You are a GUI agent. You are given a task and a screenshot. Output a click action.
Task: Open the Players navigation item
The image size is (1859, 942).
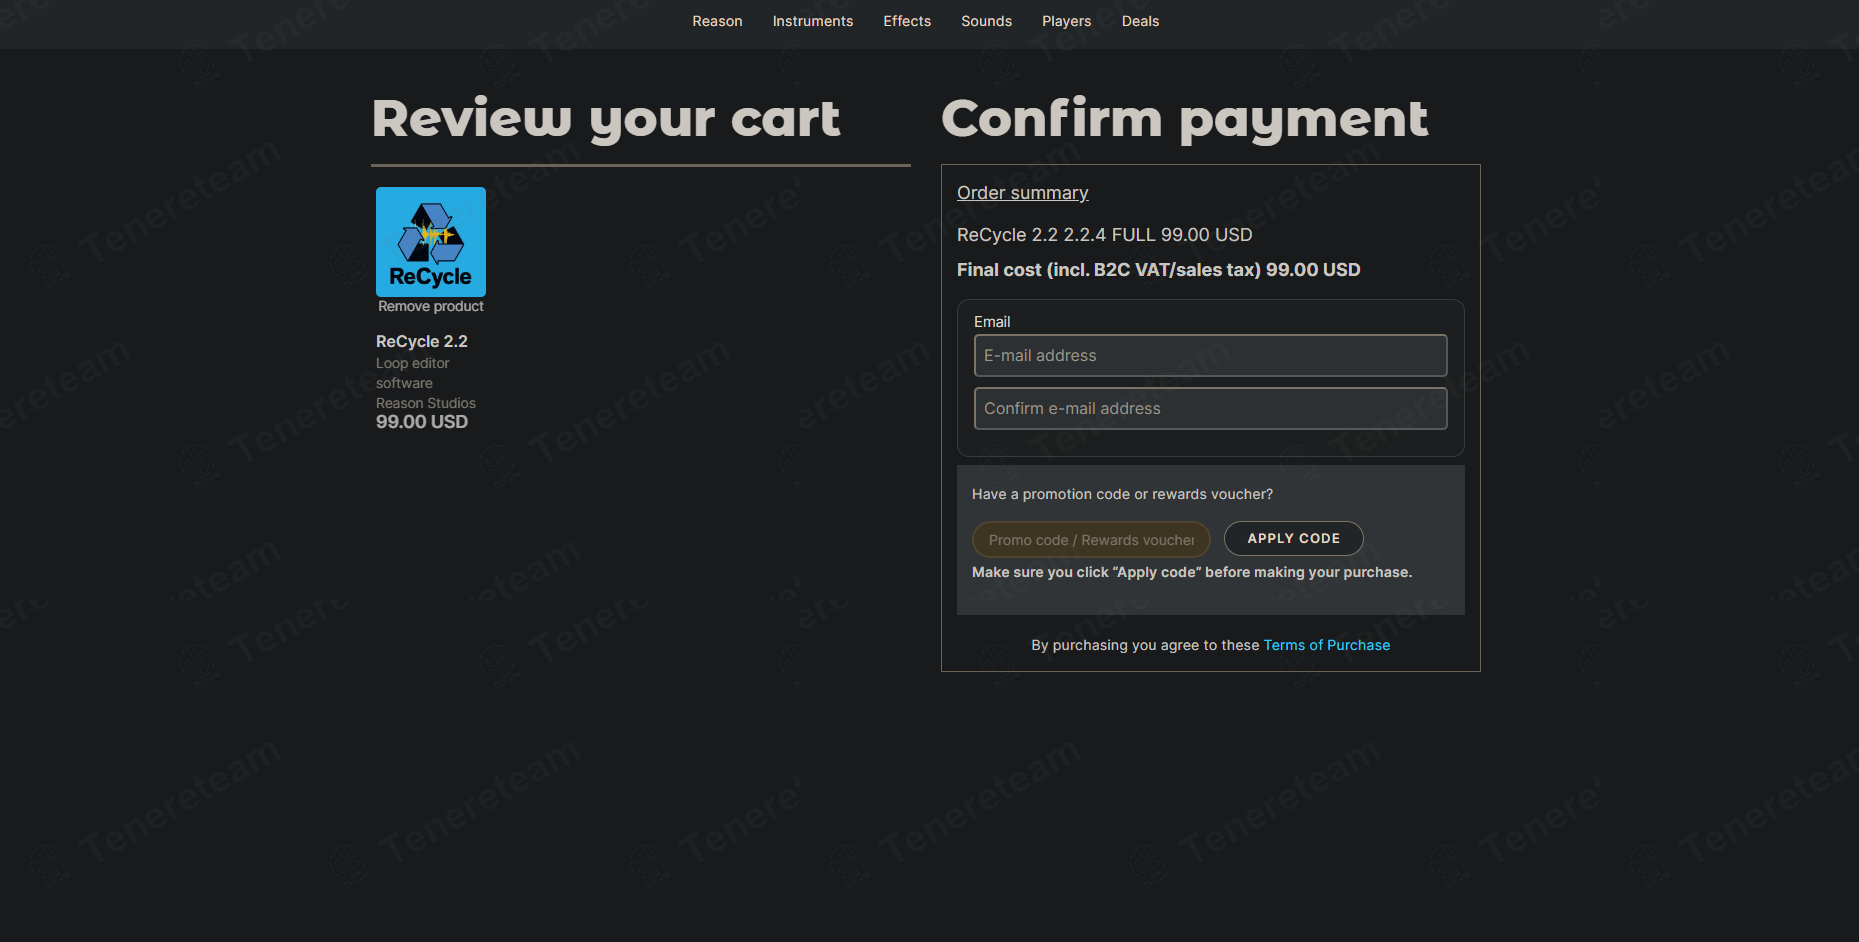[1066, 21]
